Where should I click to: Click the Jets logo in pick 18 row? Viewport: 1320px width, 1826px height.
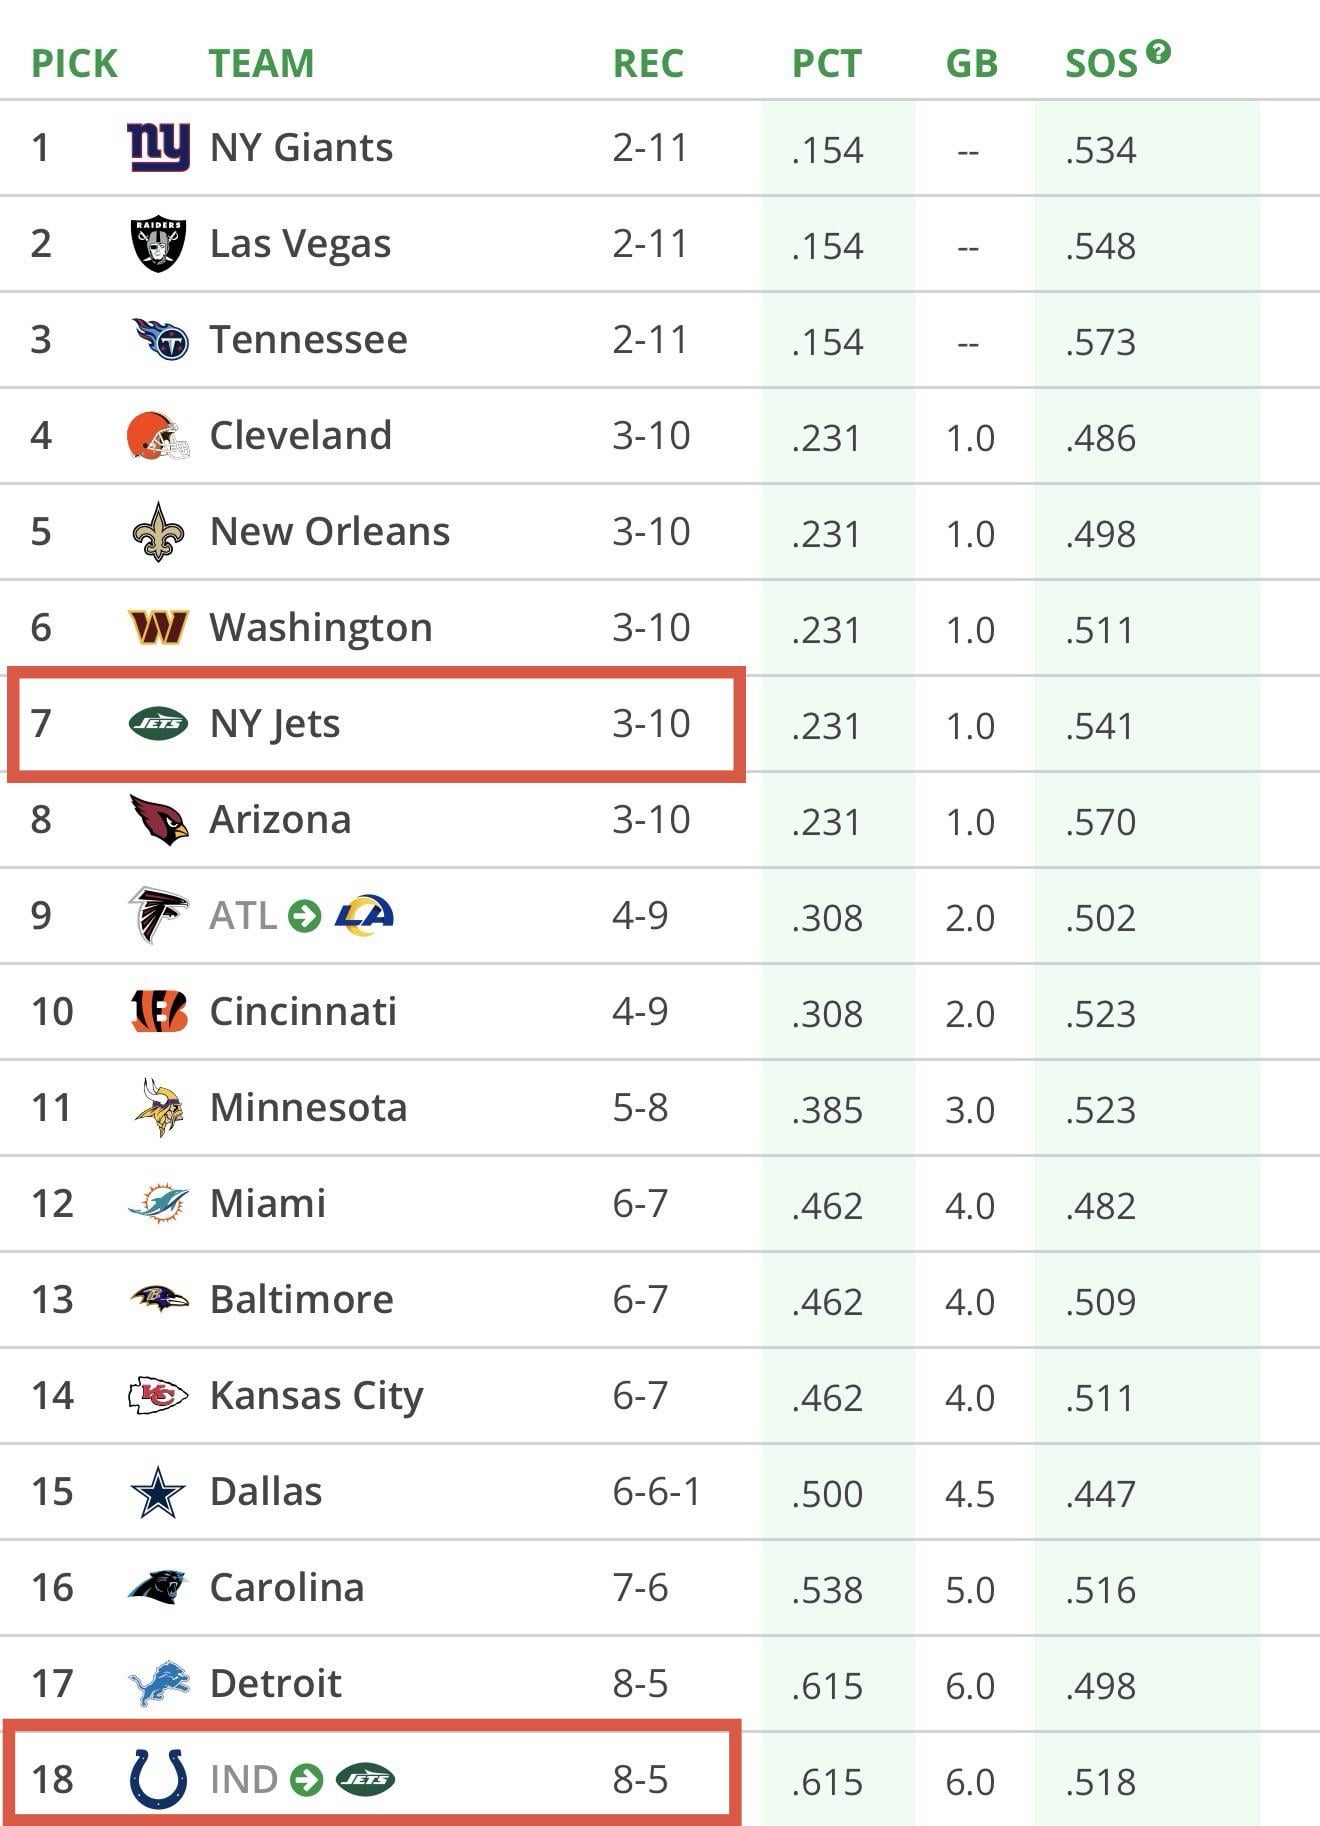[x=365, y=1779]
